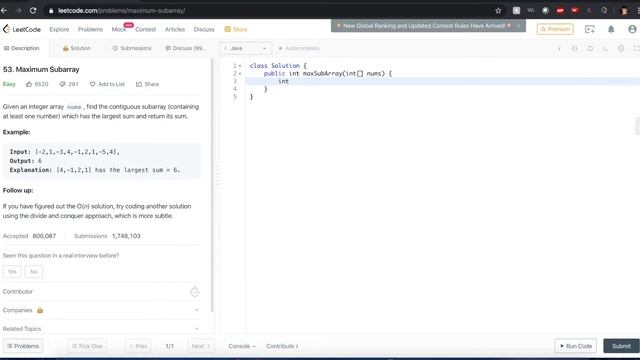
Task: Click the description panel scrollbar
Action: pos(212,186)
